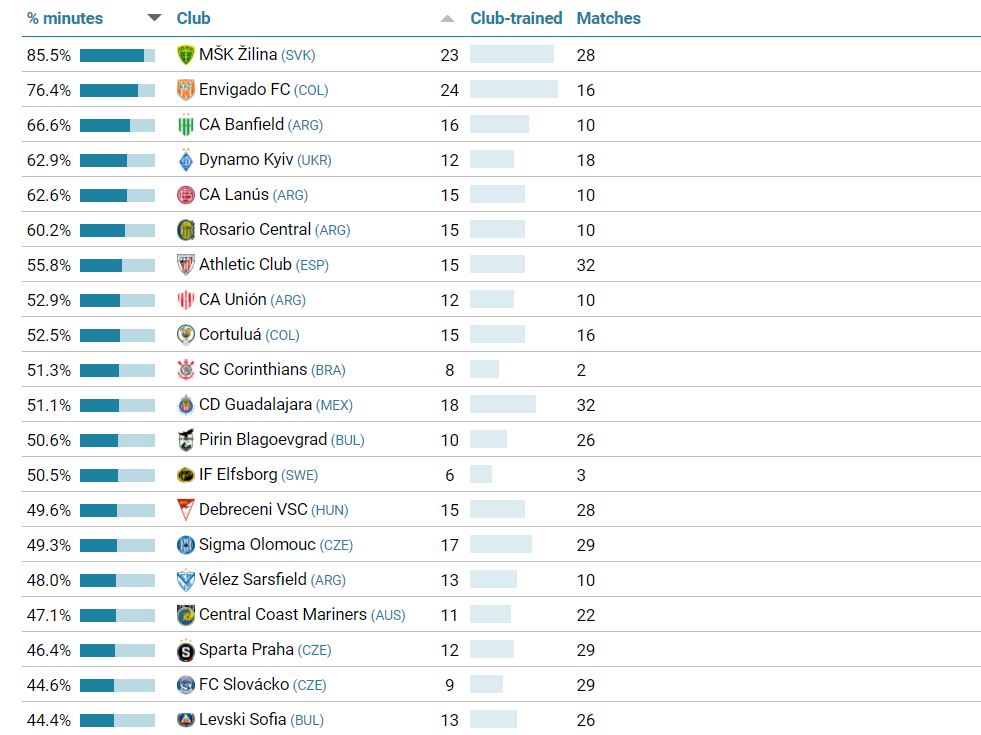981x735 pixels.
Task: Click the CA Banfield crest icon
Action: click(x=185, y=125)
